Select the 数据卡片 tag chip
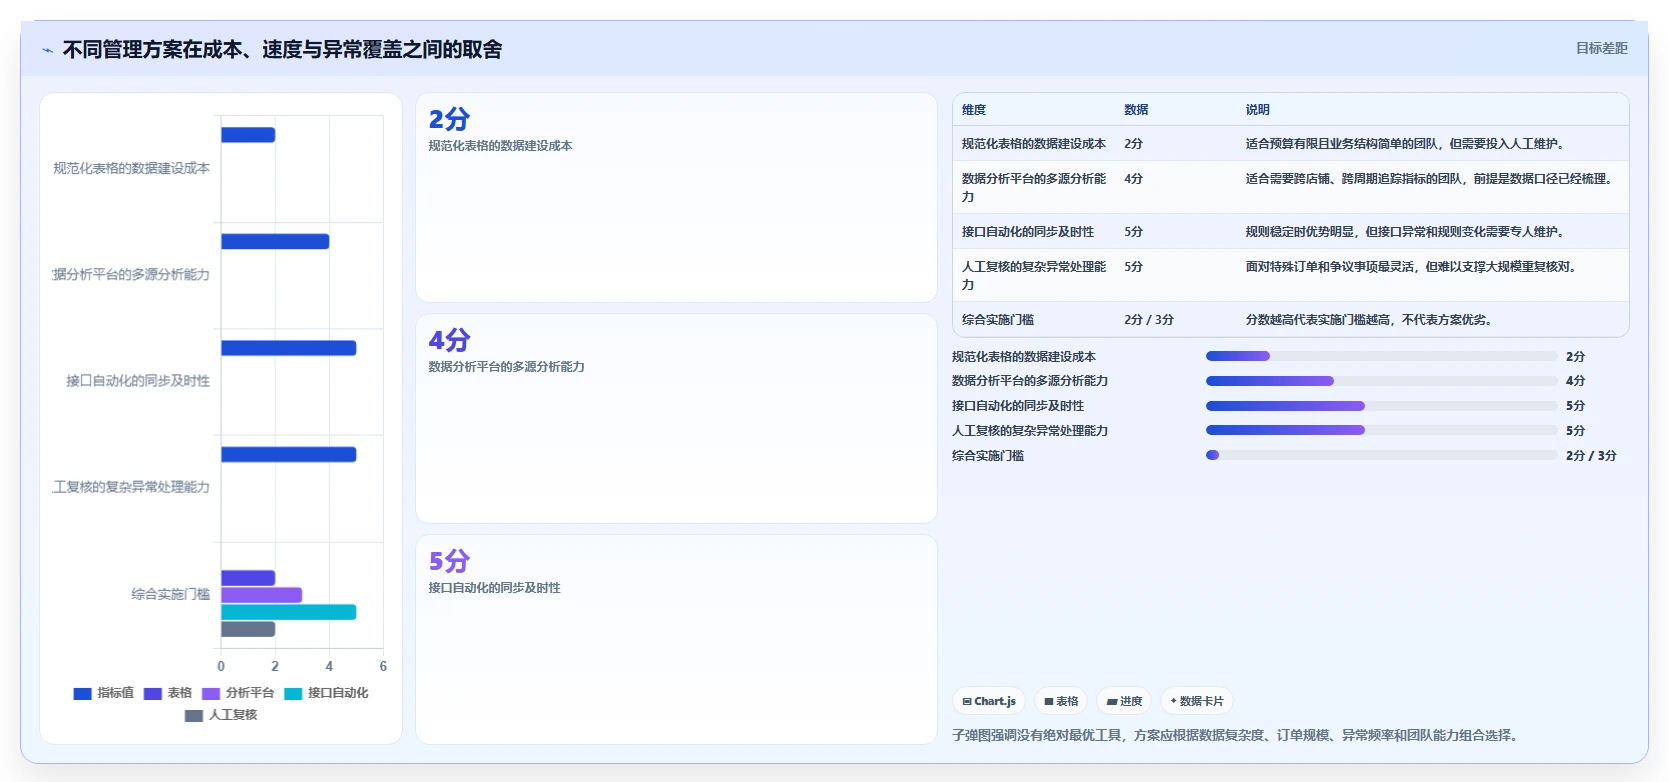 pos(1197,701)
